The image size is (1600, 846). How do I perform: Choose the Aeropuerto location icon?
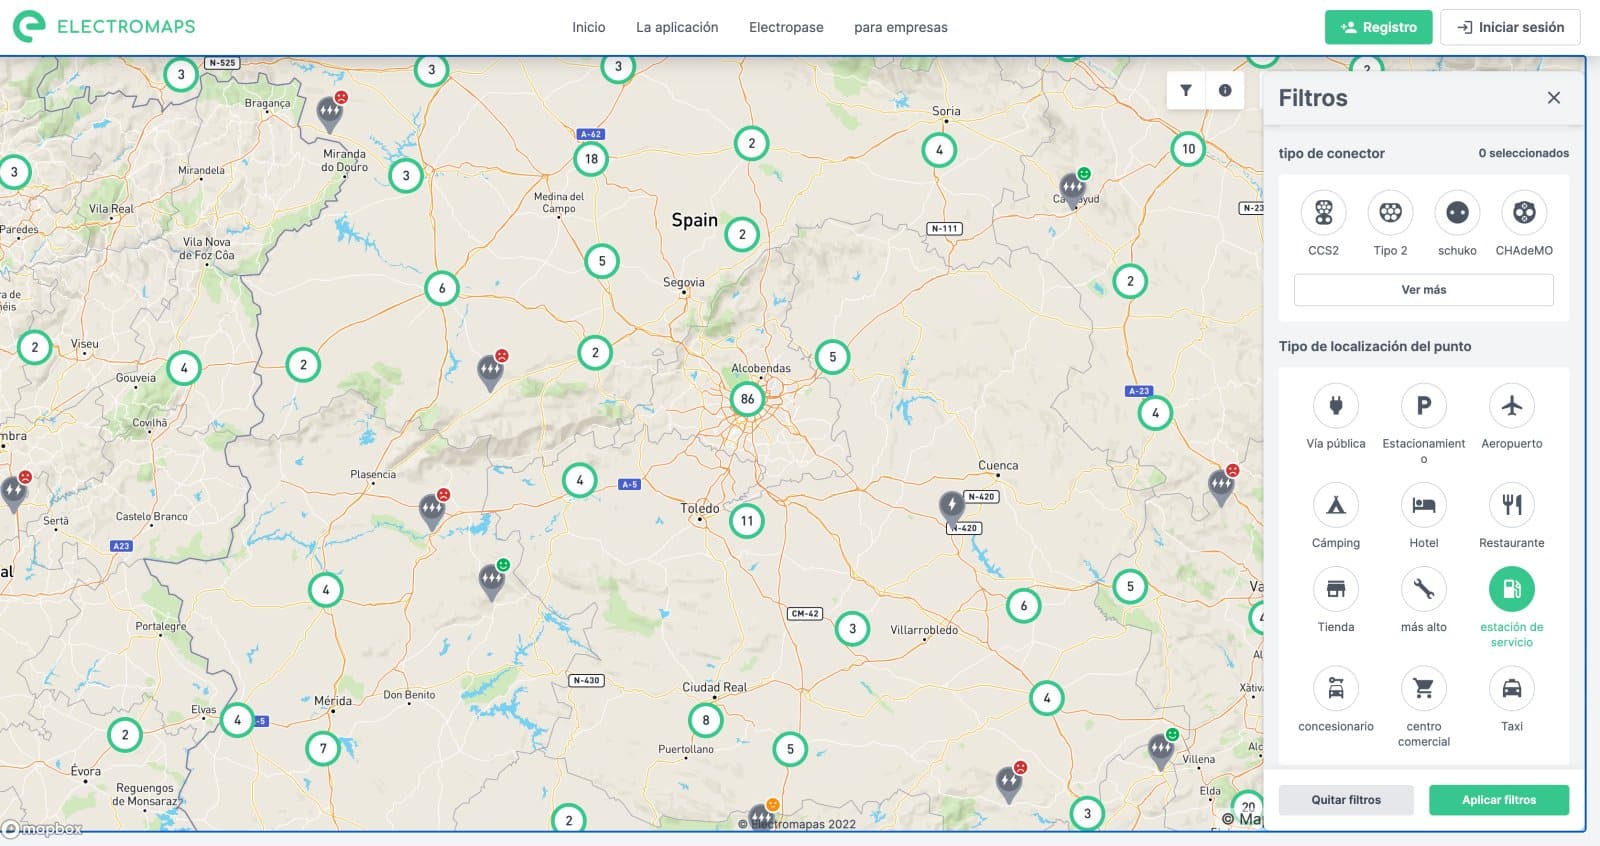(x=1511, y=406)
